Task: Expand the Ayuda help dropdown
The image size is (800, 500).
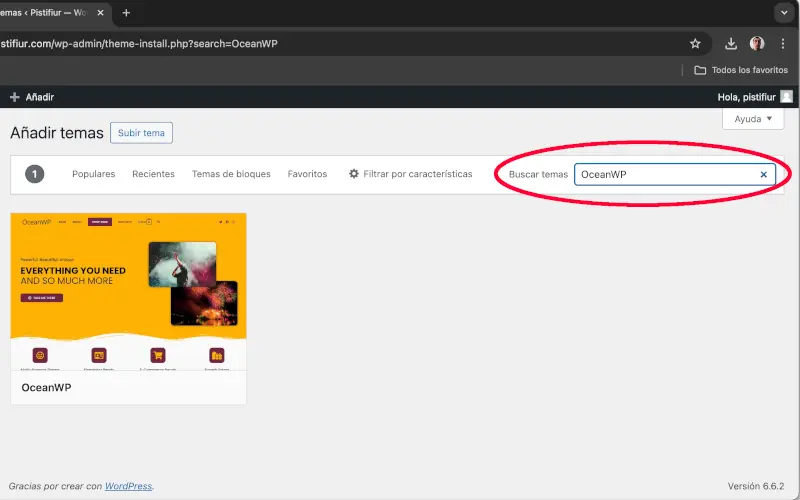Action: click(753, 119)
